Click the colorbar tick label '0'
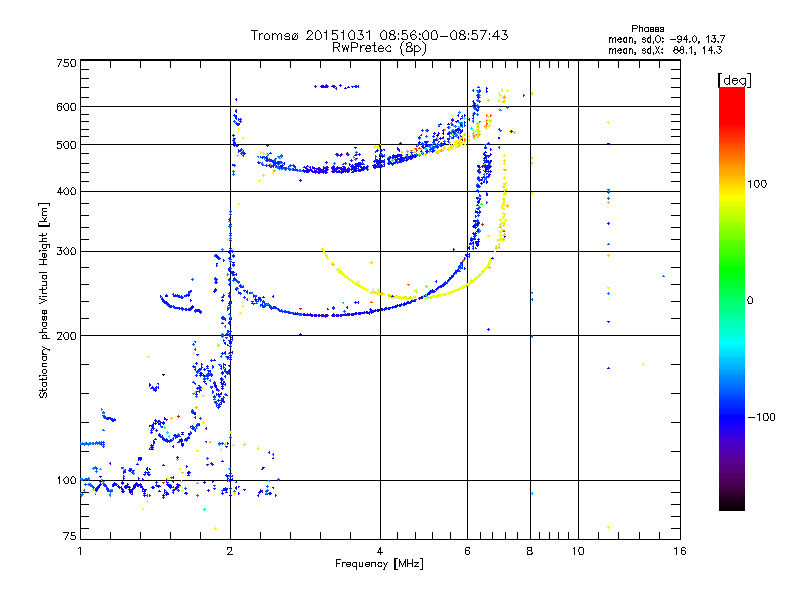This screenshot has height=600, width=800. pyautogui.click(x=750, y=301)
